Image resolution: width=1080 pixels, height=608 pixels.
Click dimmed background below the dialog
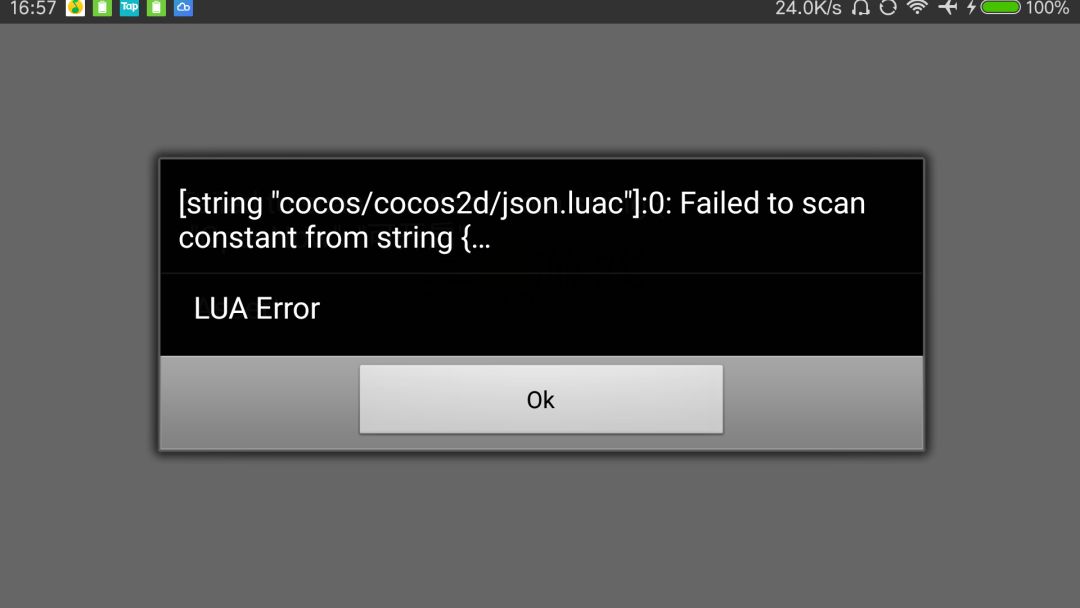[x=540, y=530]
